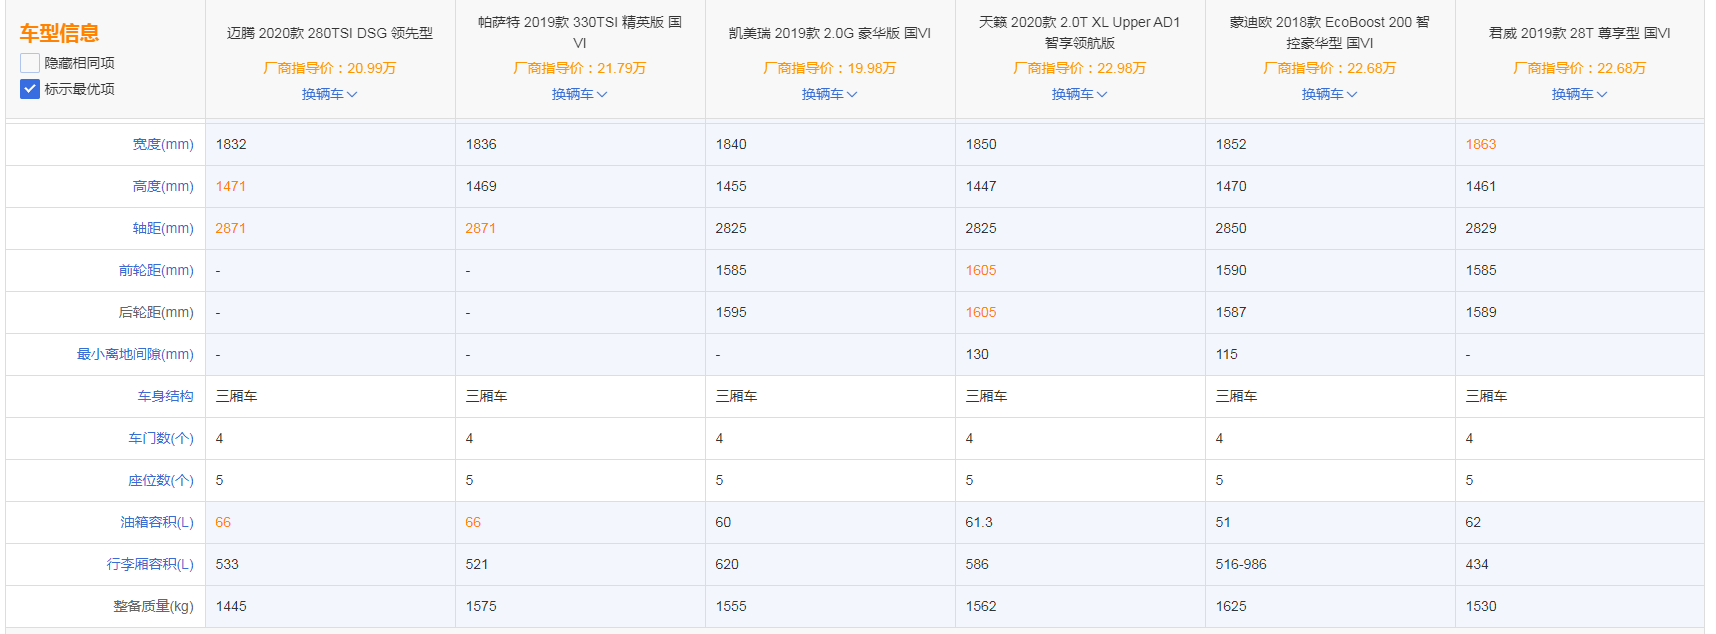Check the 隐藏相同项 checkbox
1716x634 pixels.
point(30,63)
